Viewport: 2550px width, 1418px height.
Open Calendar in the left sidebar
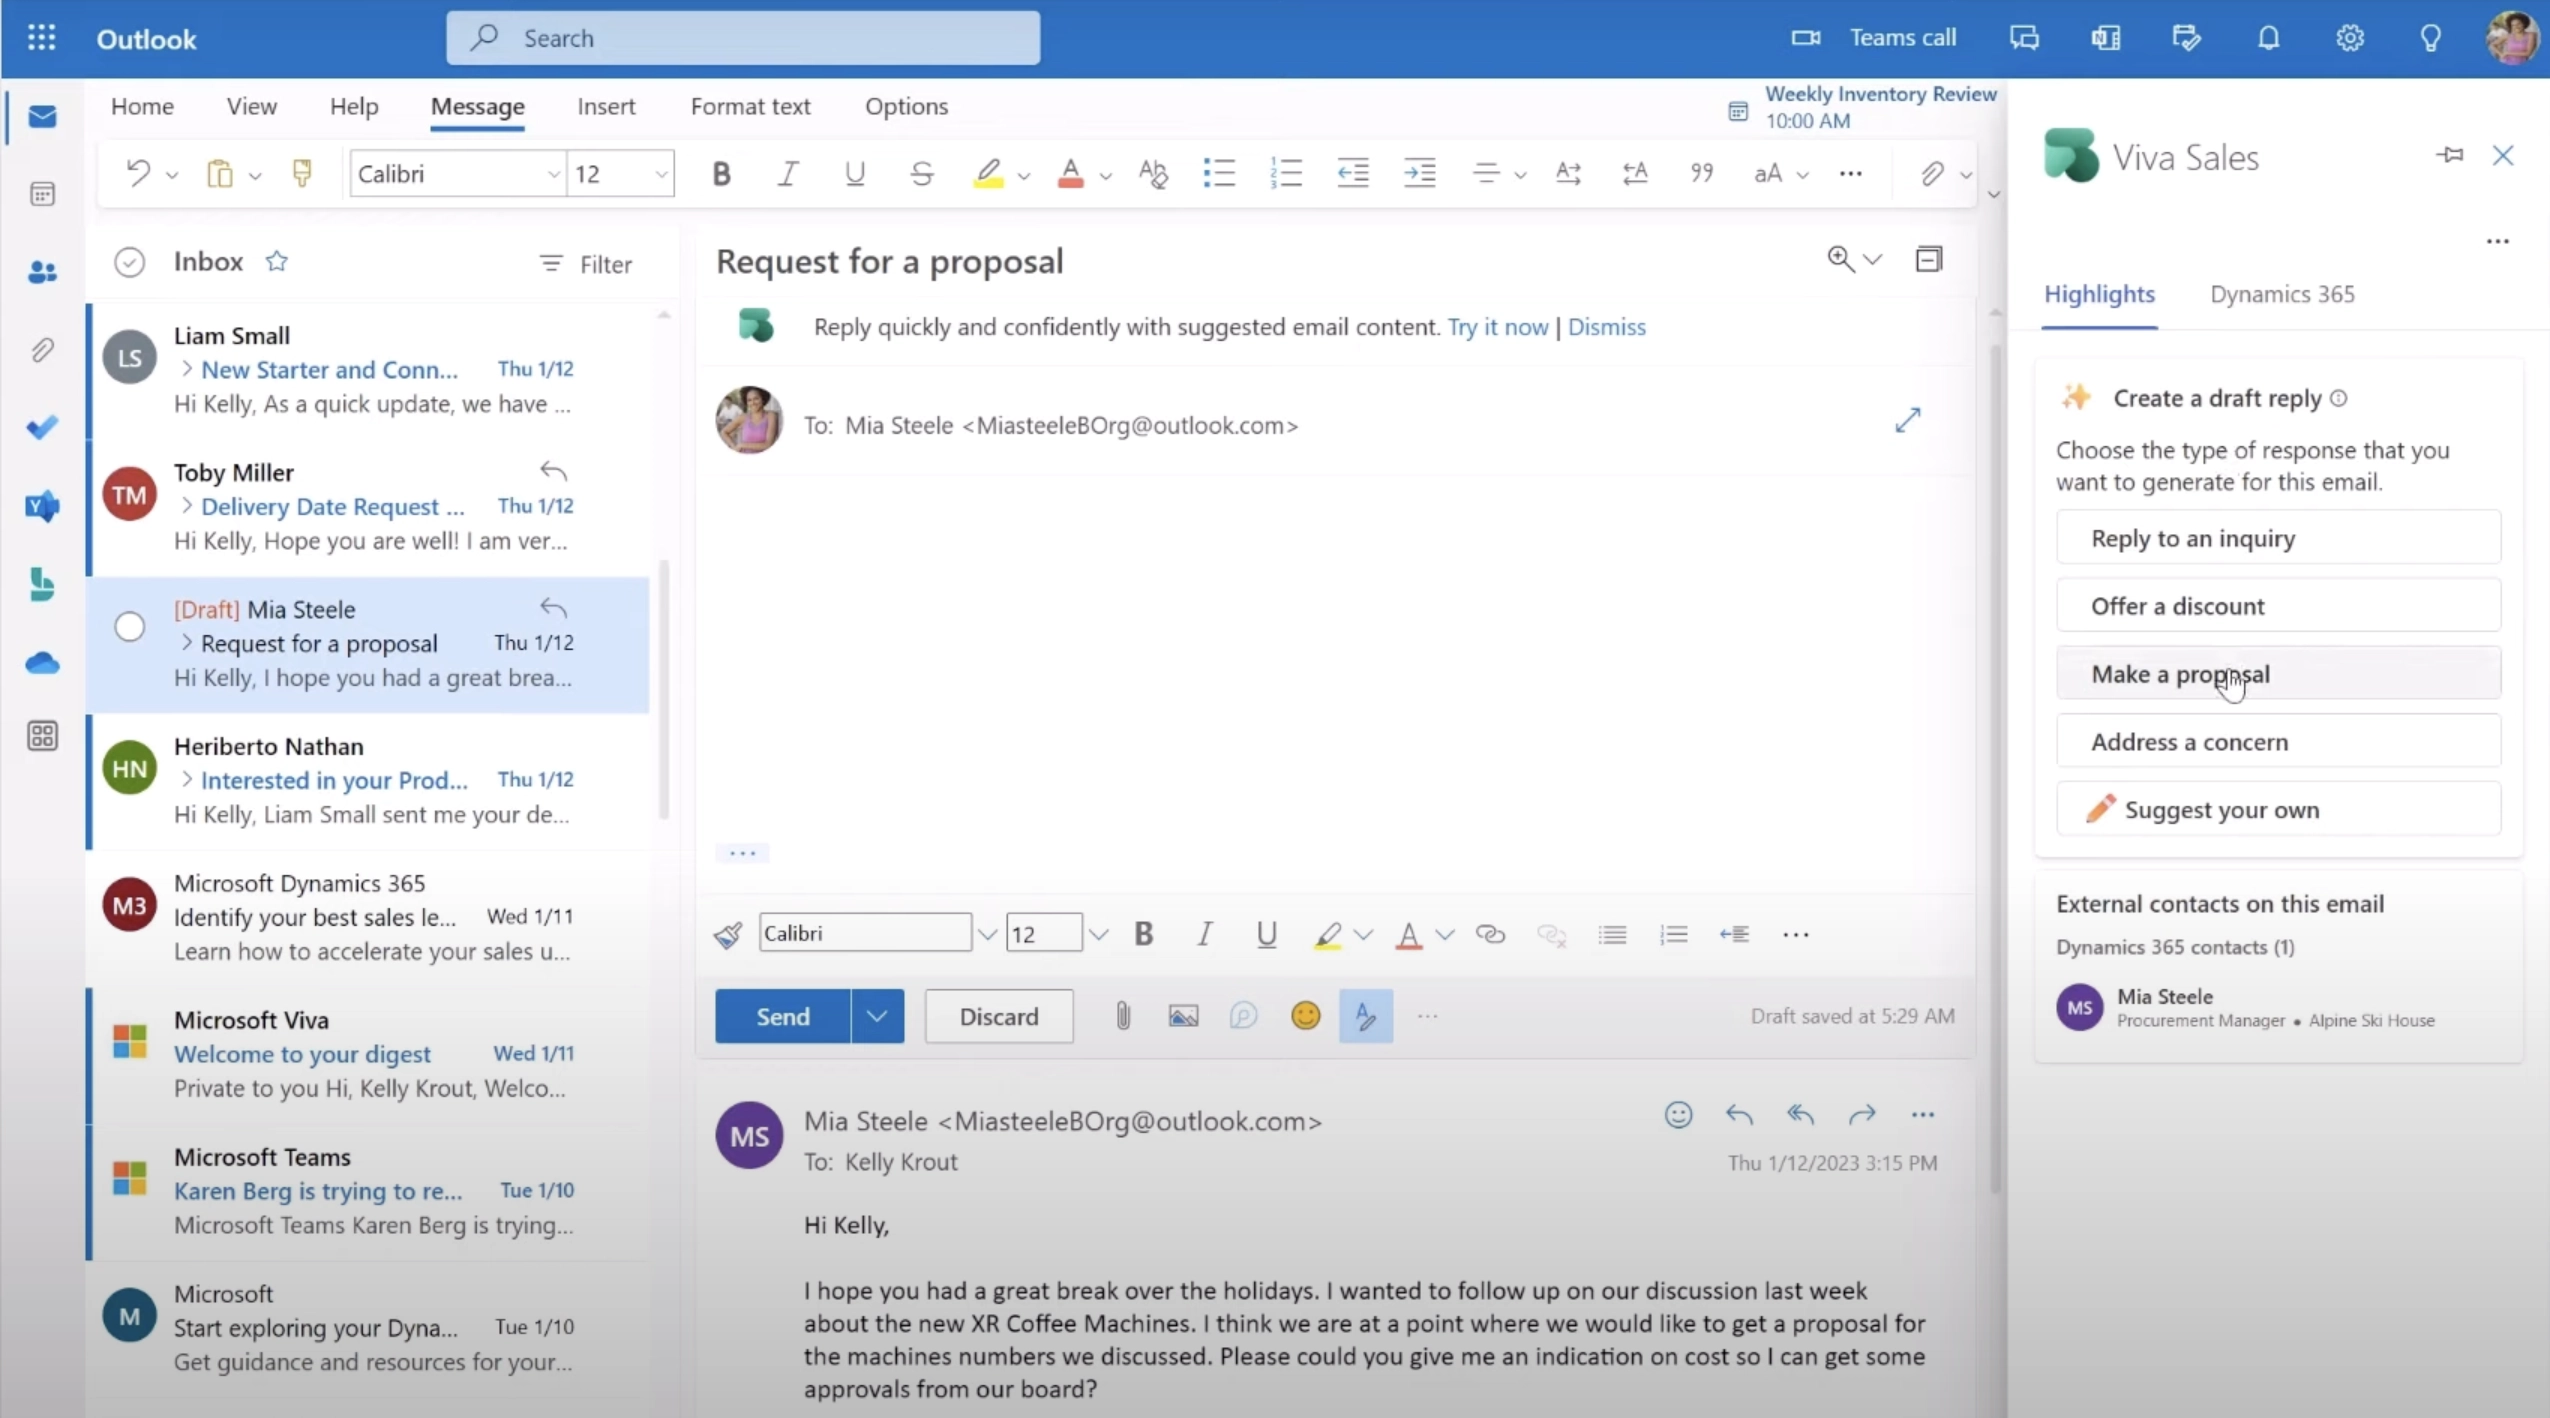click(x=42, y=194)
